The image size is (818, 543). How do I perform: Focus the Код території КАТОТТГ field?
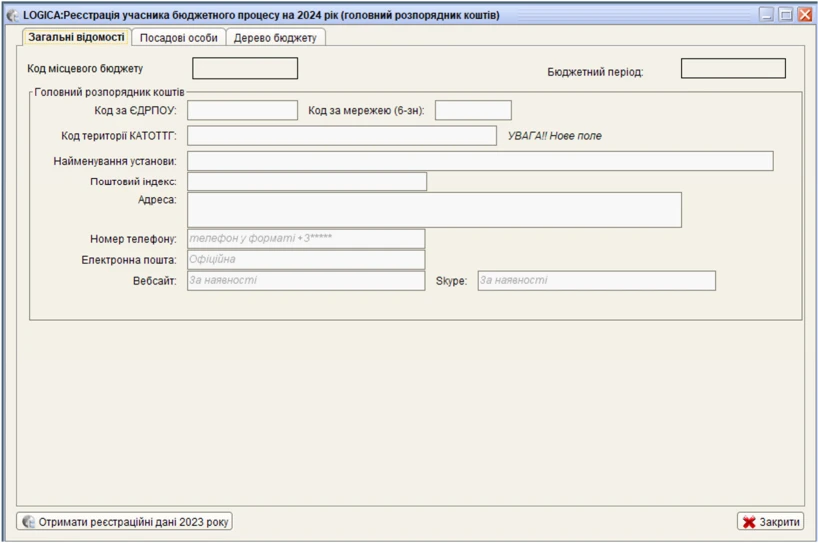(341, 136)
